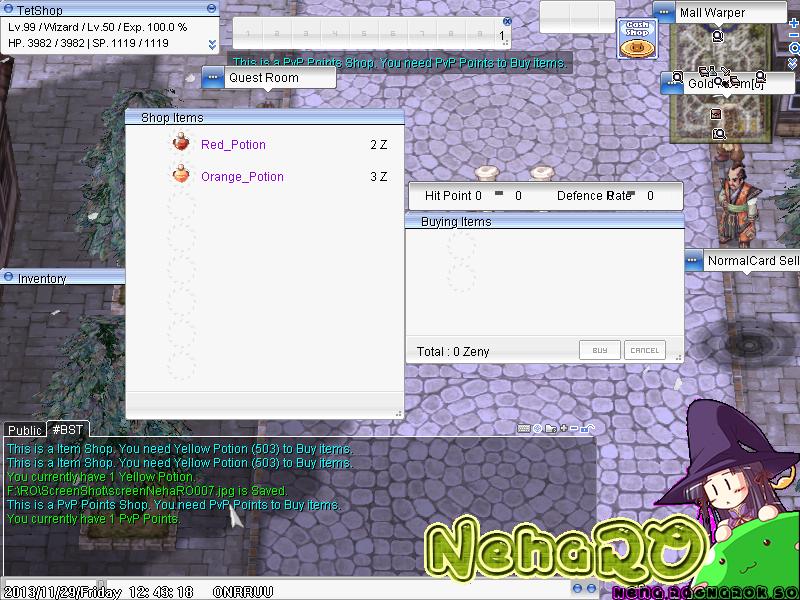Open the Cash Shop icon

coord(637,39)
